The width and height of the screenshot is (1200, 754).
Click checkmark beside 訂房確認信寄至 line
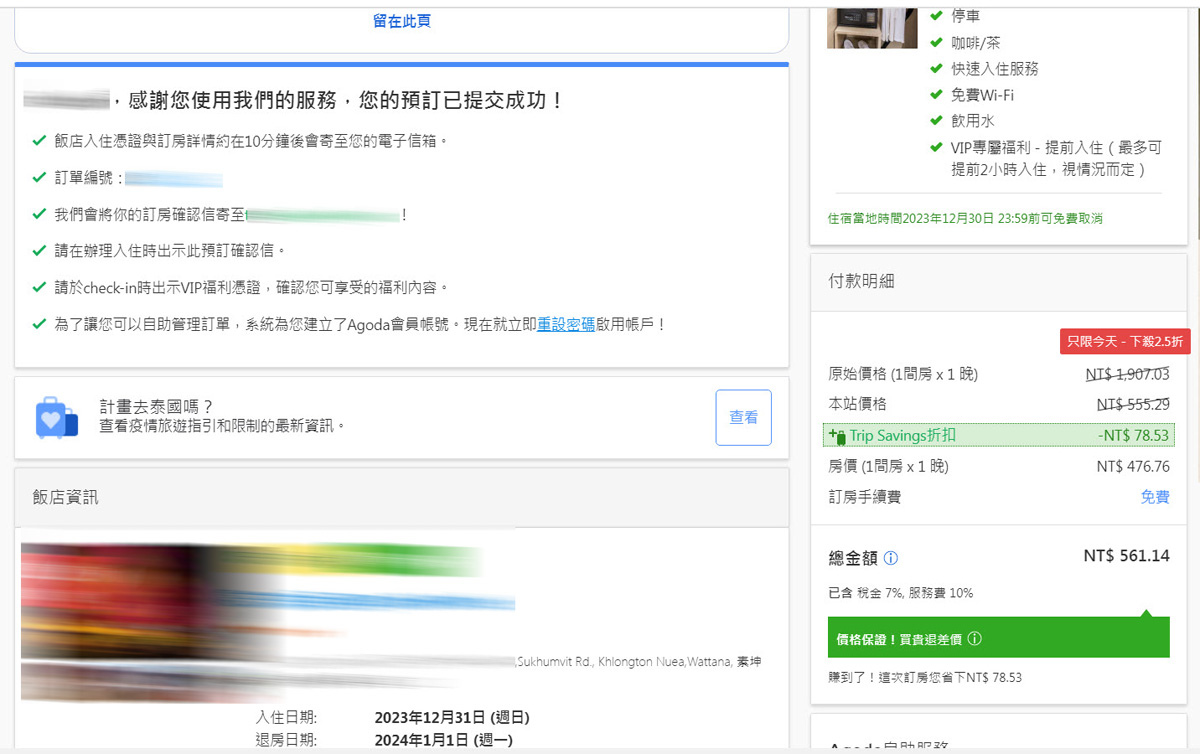click(x=39, y=214)
